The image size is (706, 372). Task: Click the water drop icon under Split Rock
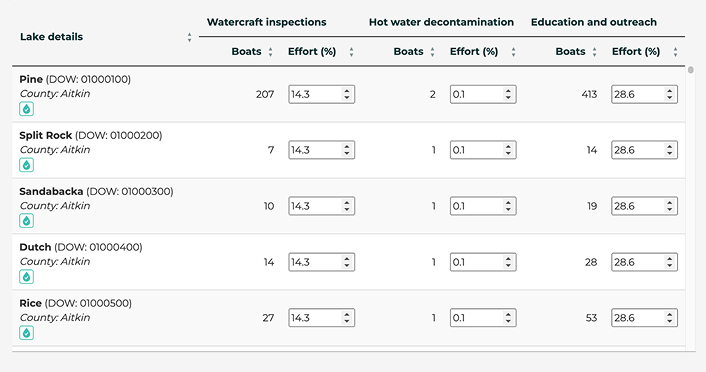27,165
